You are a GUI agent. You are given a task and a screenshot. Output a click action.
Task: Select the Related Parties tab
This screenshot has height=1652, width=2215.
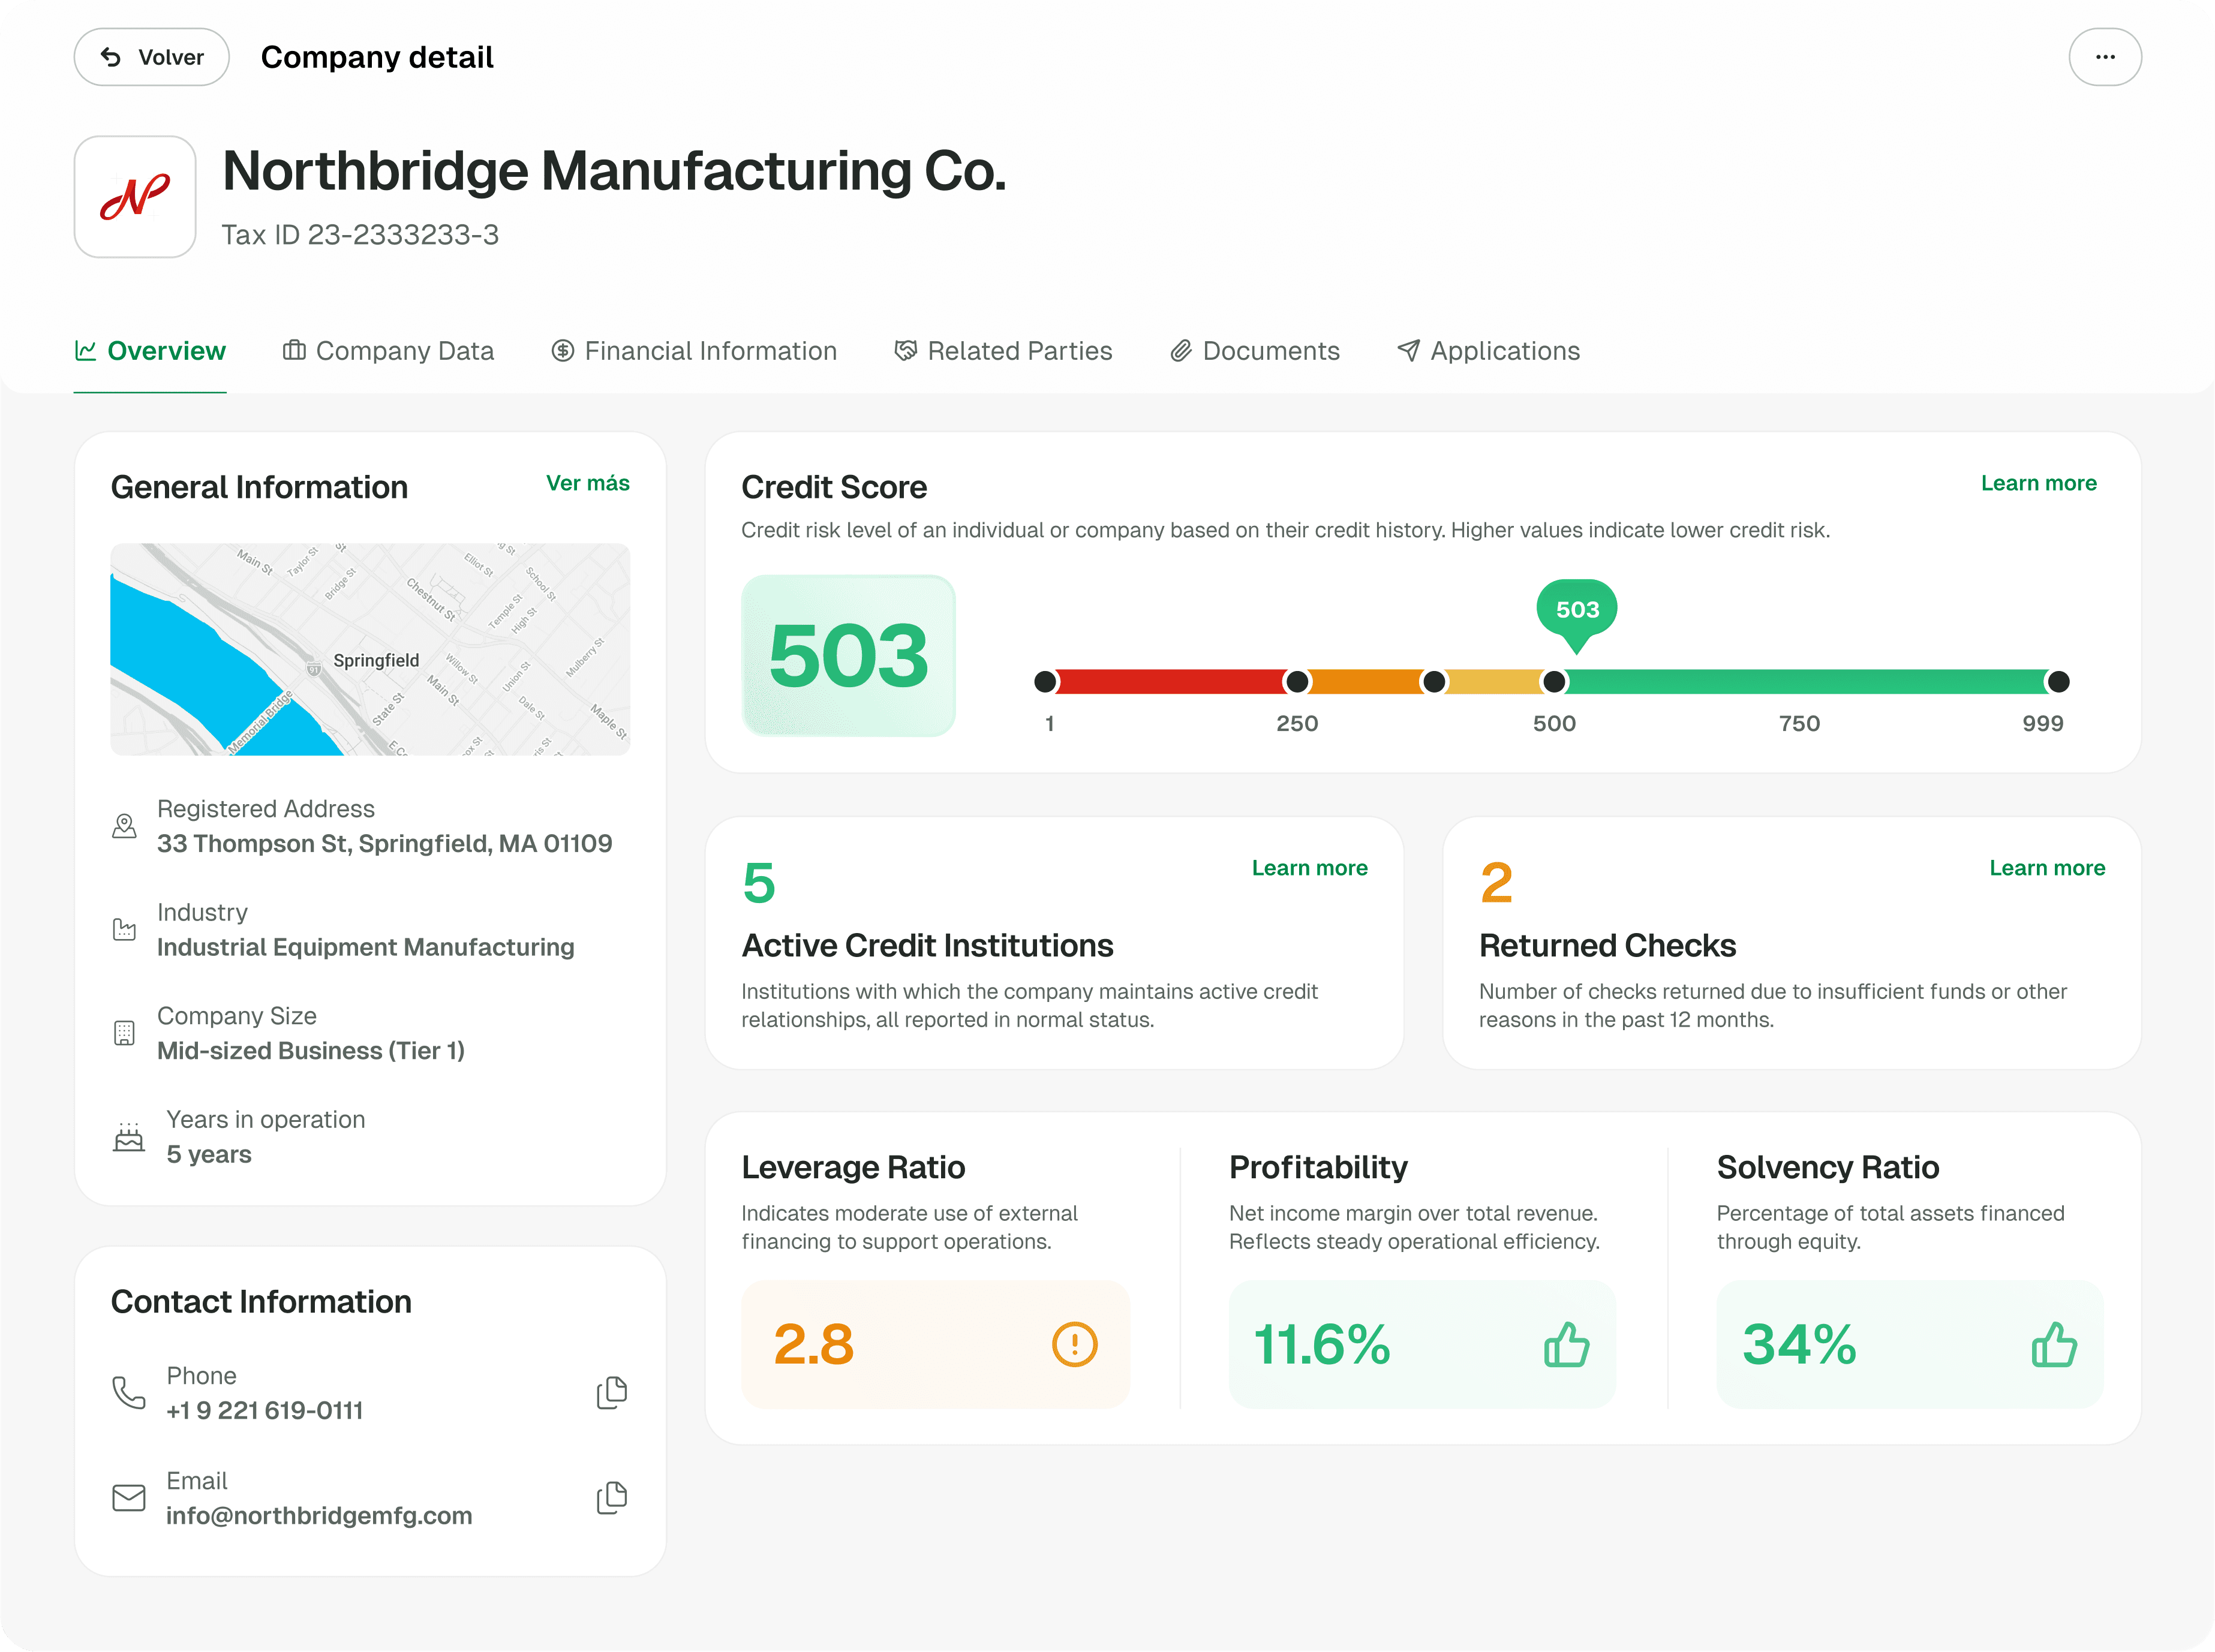click(x=1003, y=351)
